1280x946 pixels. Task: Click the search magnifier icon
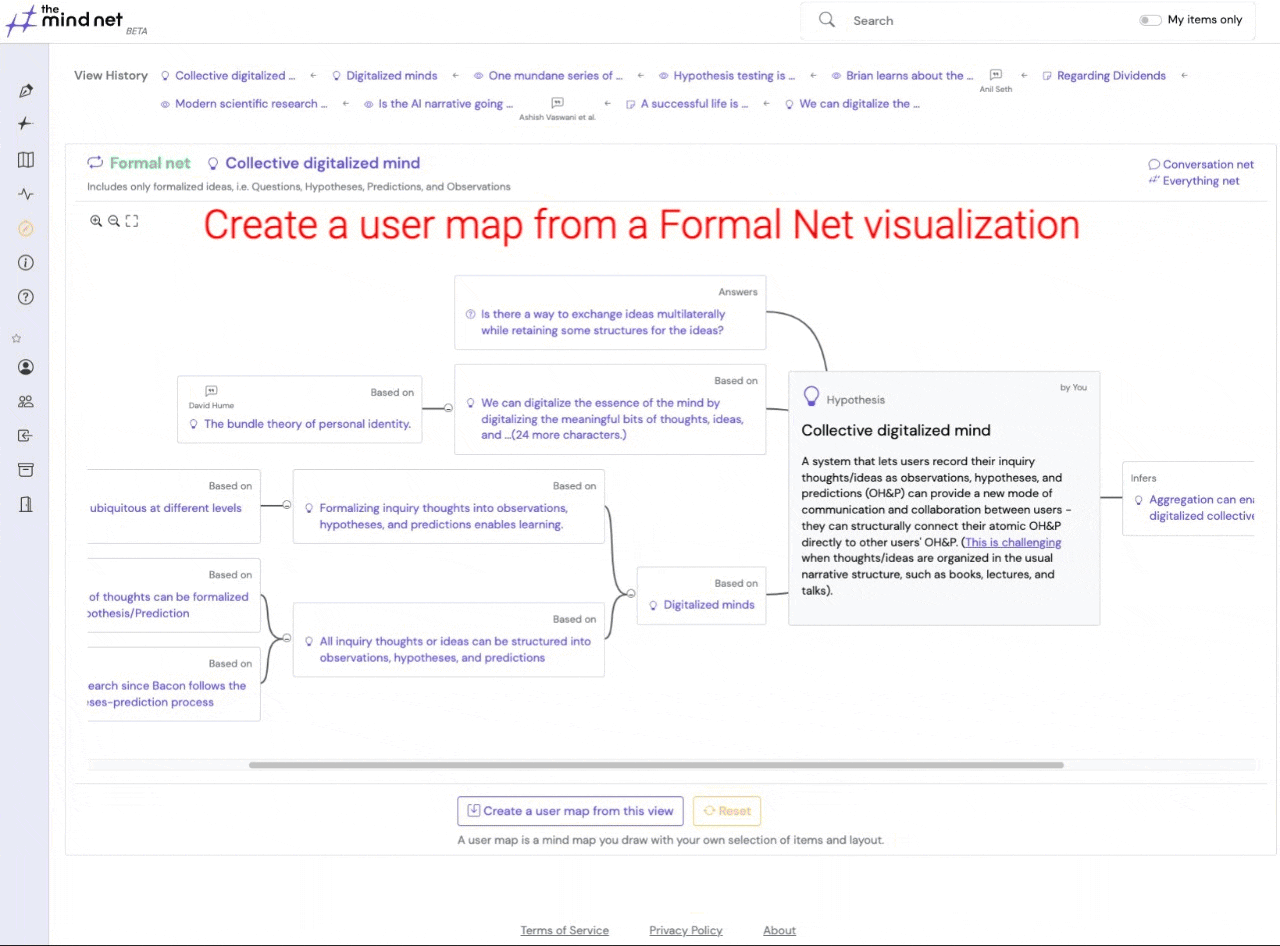point(827,20)
